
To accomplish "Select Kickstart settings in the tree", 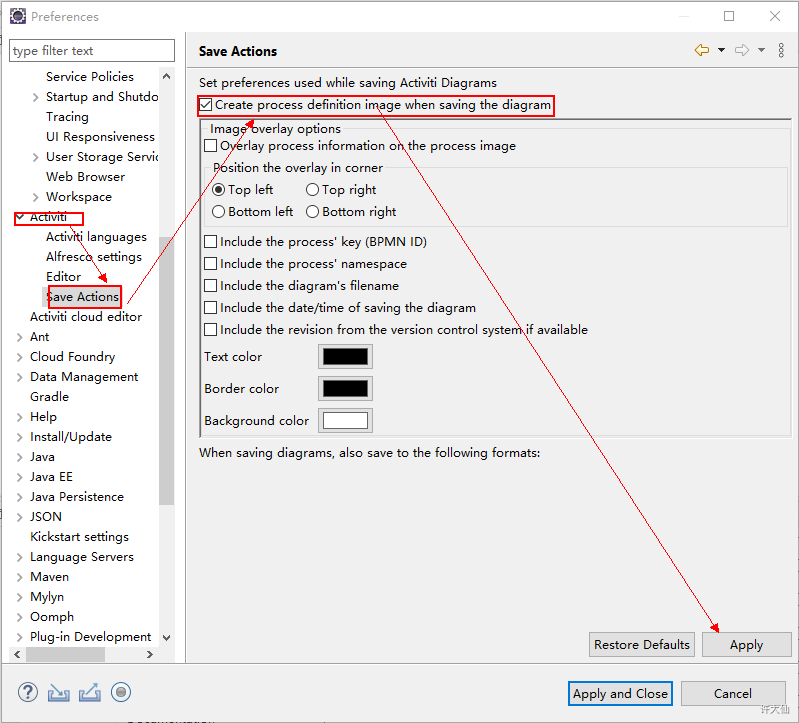I will pos(79,537).
